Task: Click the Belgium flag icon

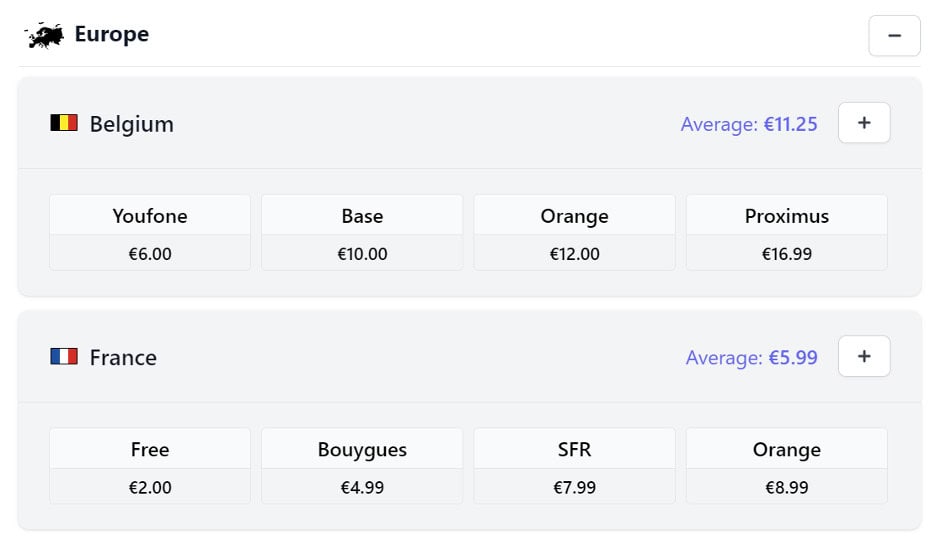Action: point(64,123)
